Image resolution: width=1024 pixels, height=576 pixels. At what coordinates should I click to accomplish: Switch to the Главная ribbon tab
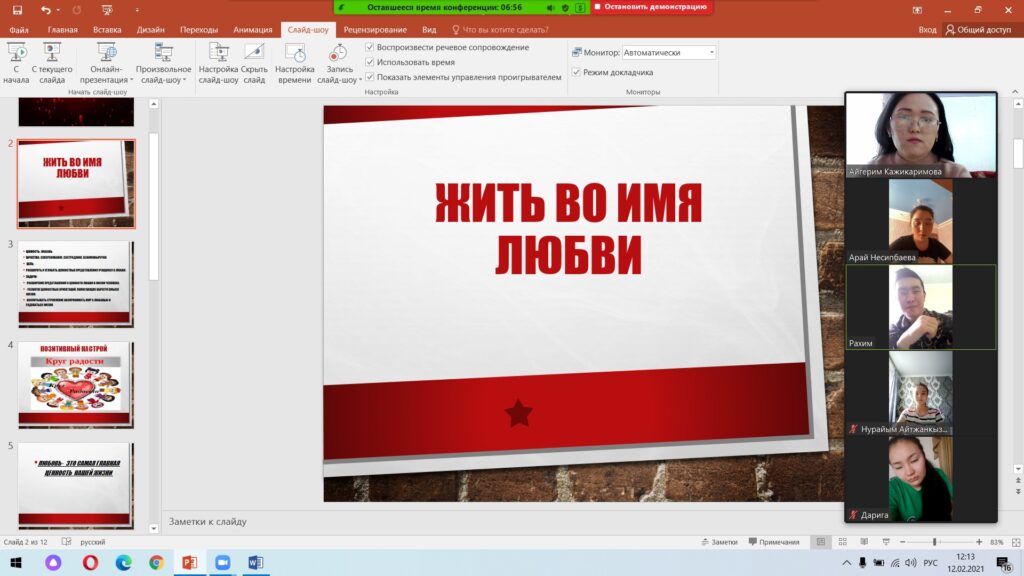pyautogui.click(x=62, y=29)
